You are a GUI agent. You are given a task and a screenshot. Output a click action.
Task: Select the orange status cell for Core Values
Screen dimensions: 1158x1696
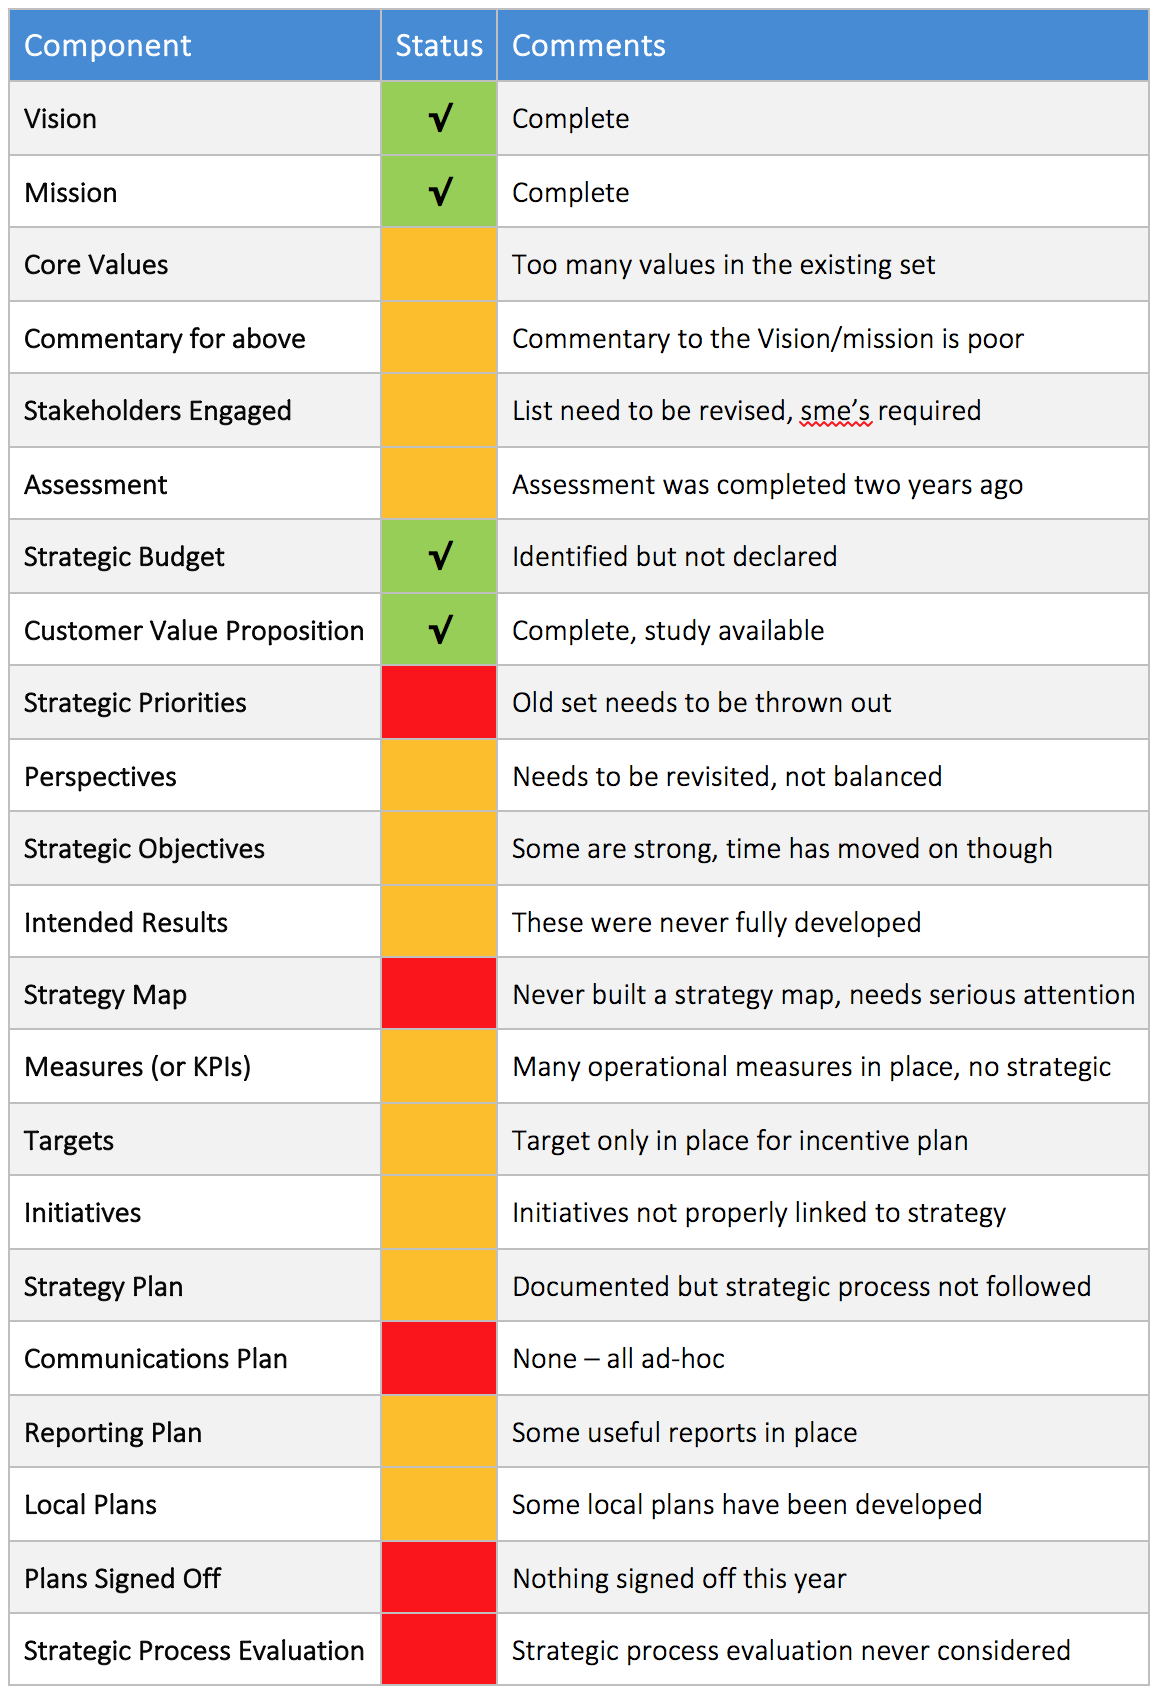coord(439,265)
